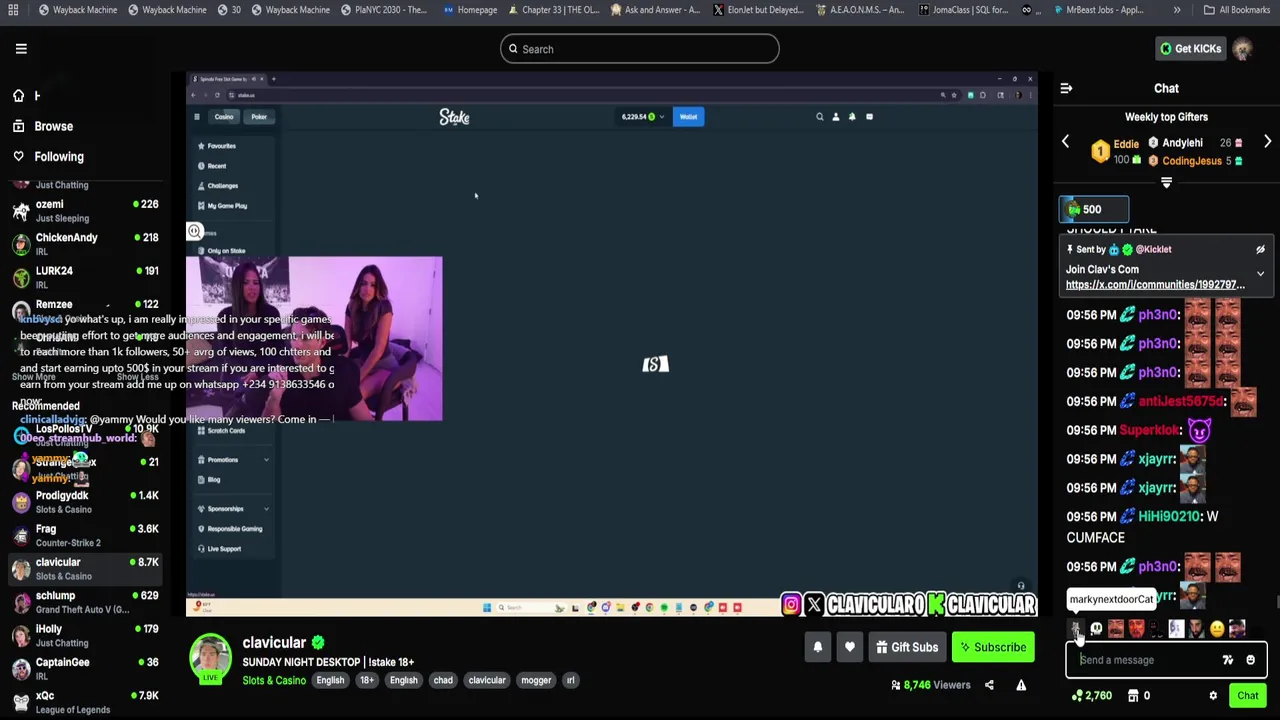Click the chad tag
This screenshot has height=720, width=1280.
point(443,681)
